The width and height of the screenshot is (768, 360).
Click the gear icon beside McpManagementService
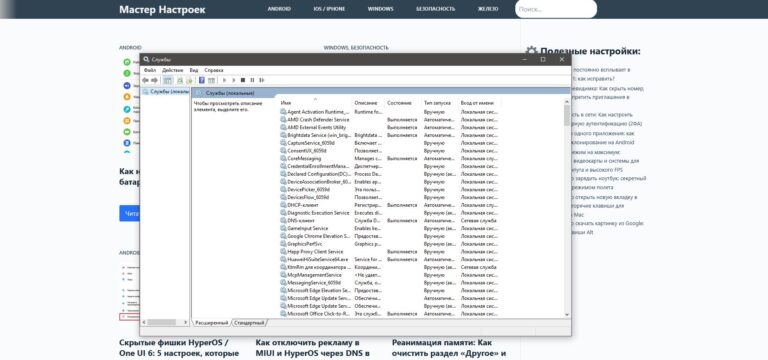(x=283, y=275)
